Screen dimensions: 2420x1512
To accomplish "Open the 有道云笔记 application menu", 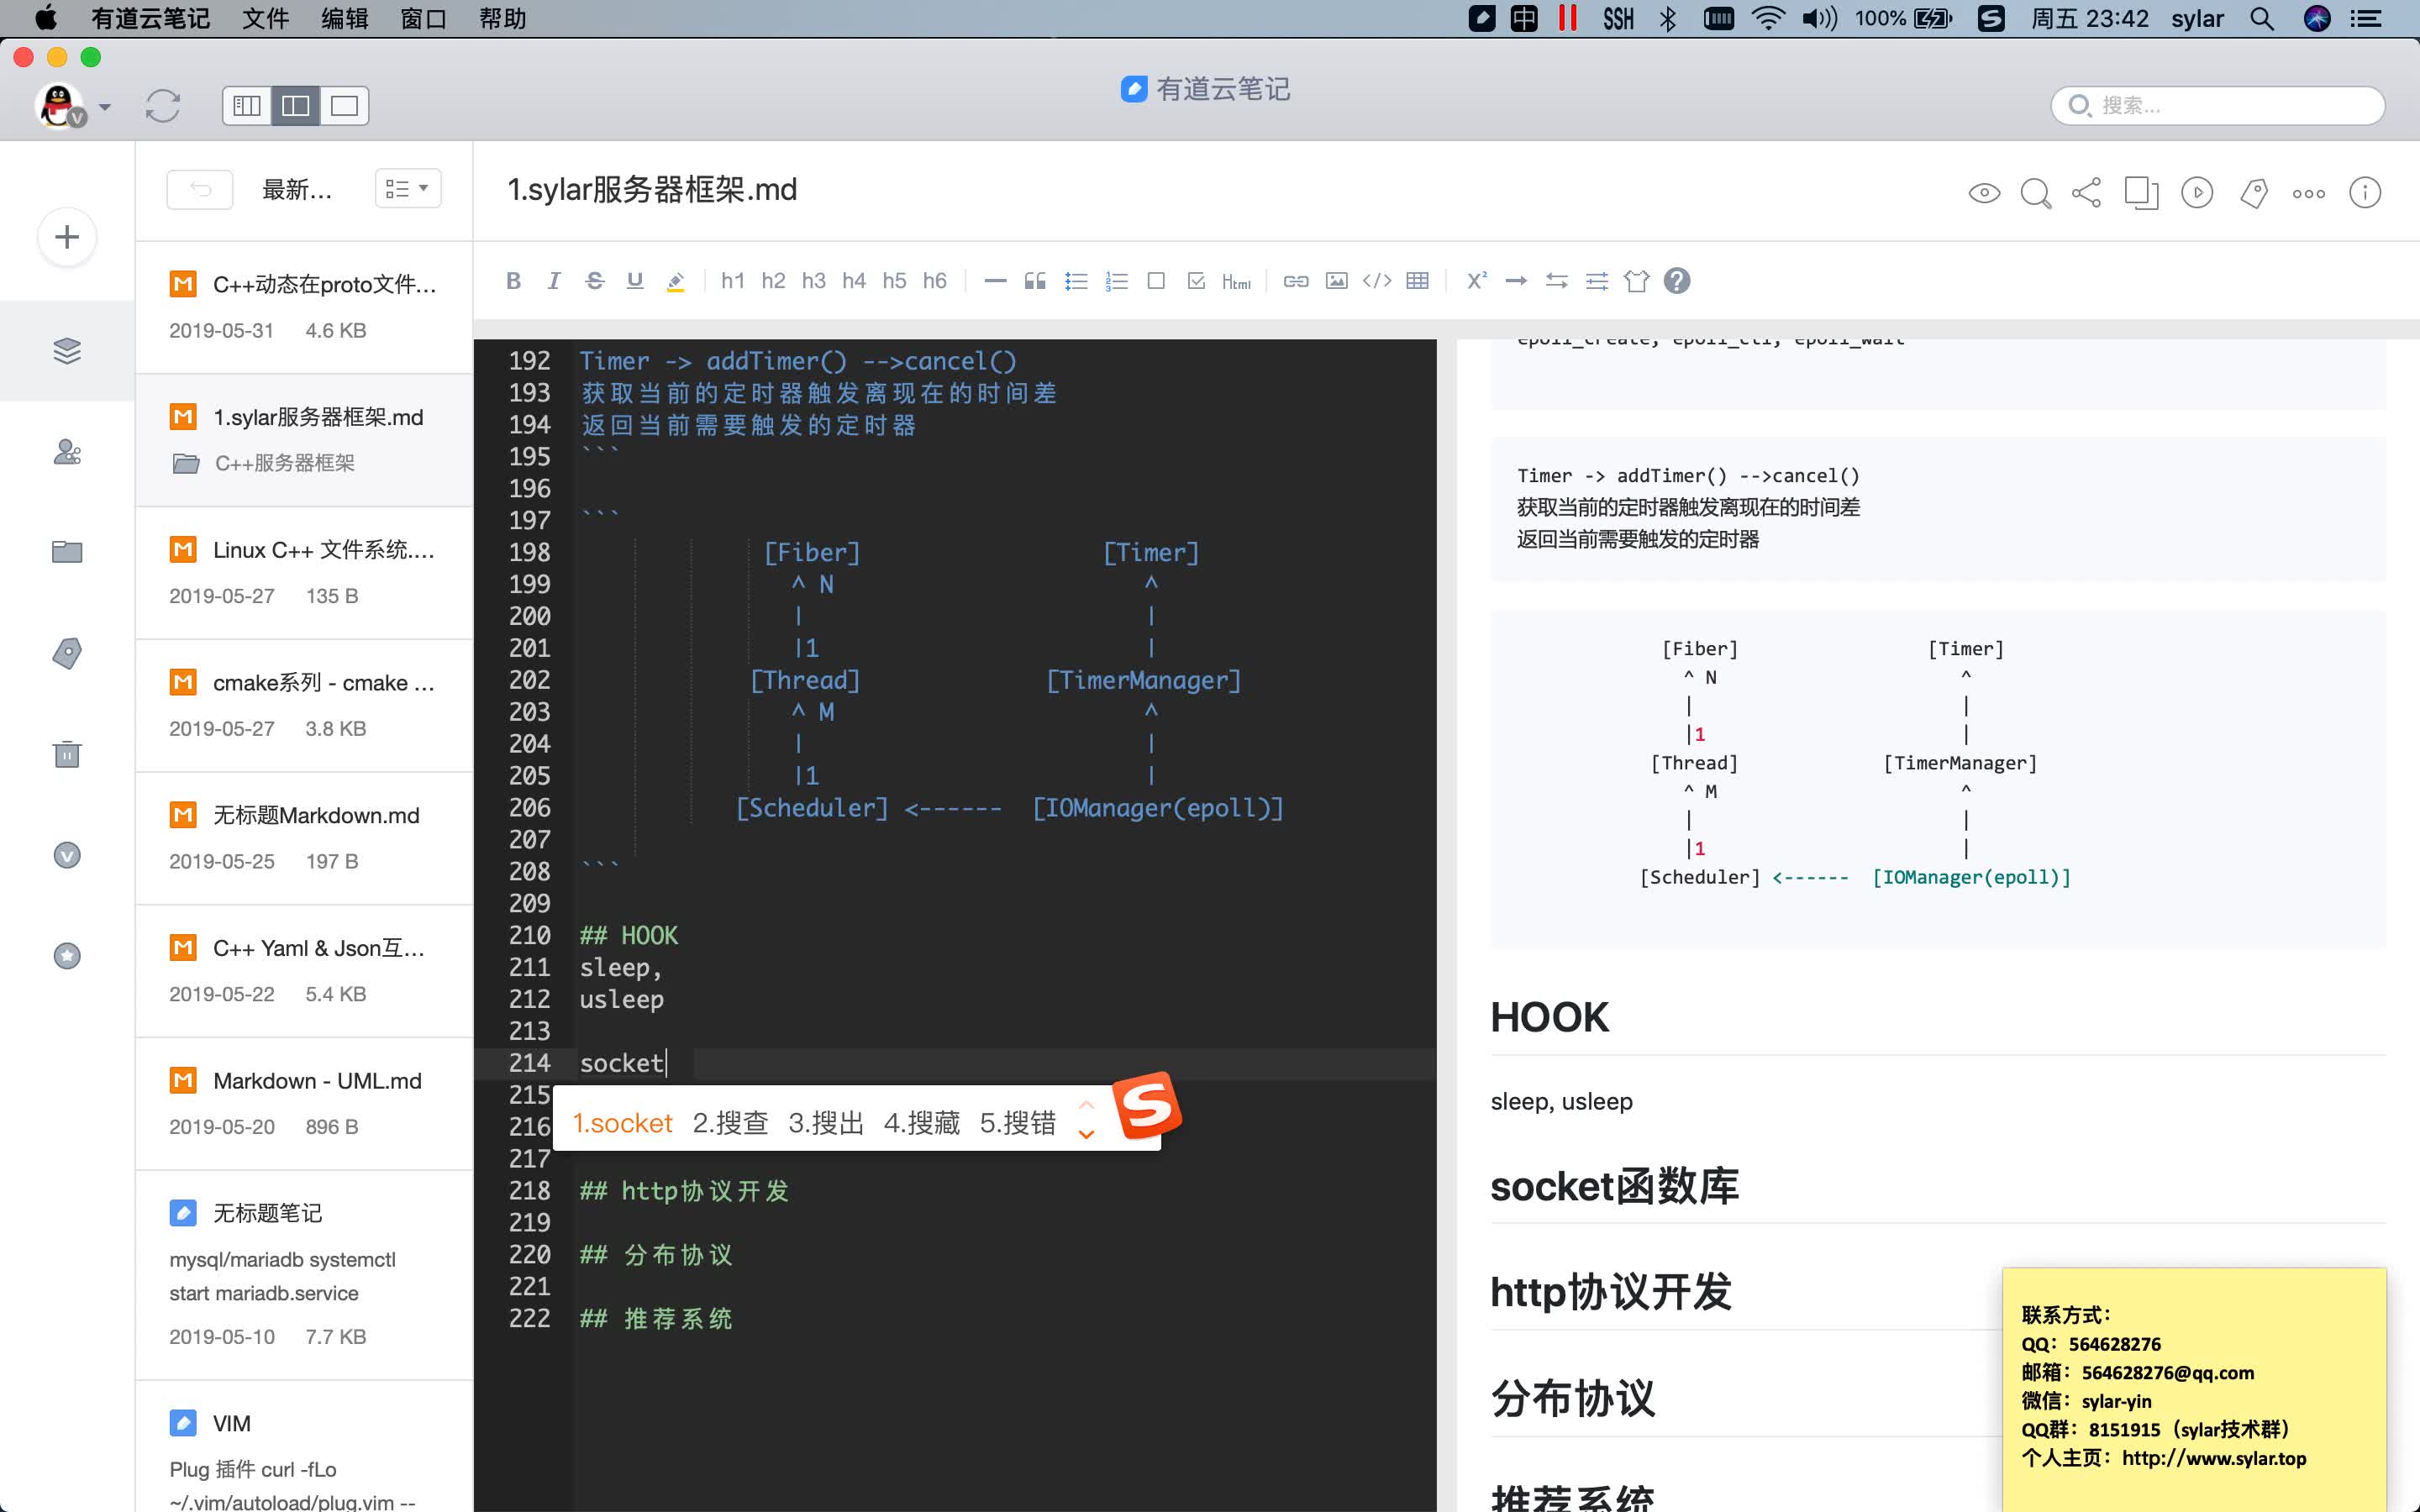I will pos(150,18).
